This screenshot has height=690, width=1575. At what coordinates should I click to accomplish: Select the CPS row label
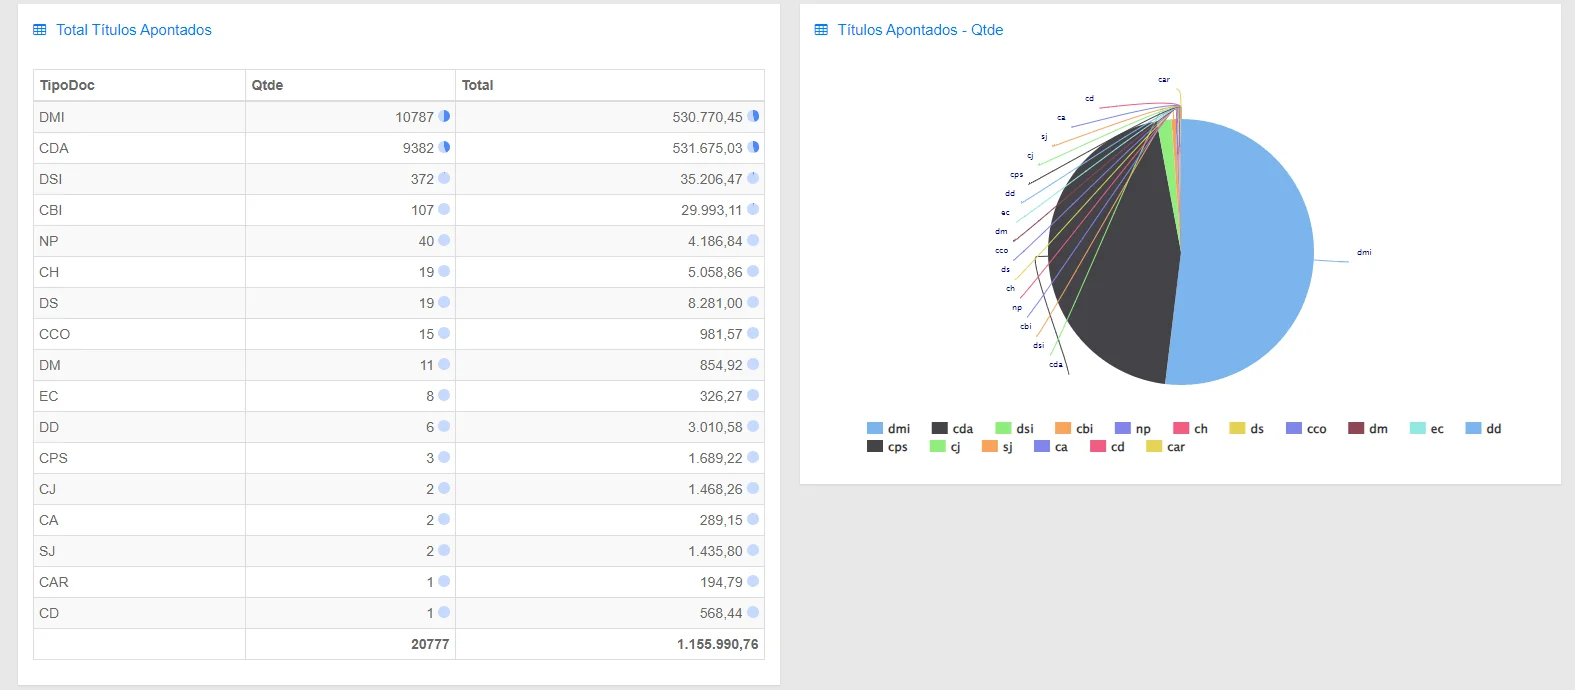[53, 458]
